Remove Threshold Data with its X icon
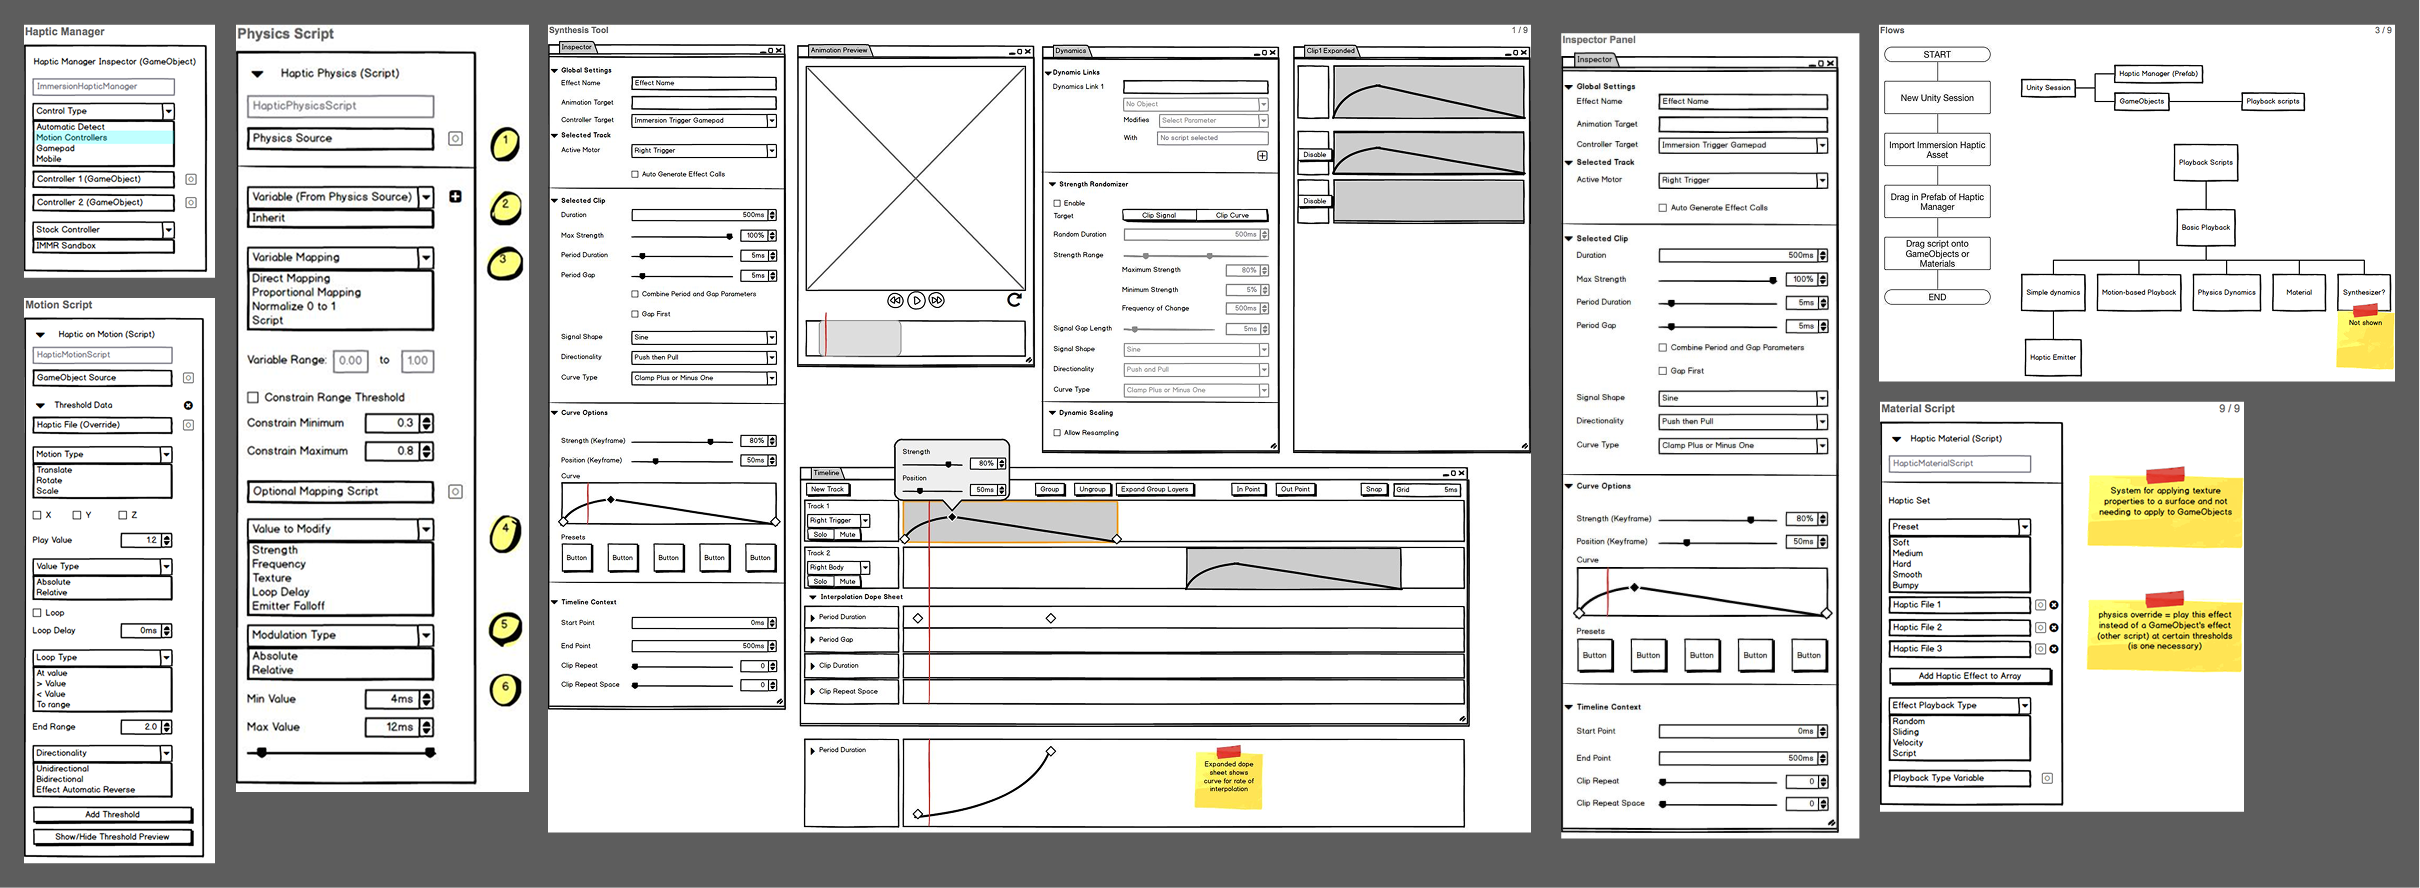 coord(188,406)
